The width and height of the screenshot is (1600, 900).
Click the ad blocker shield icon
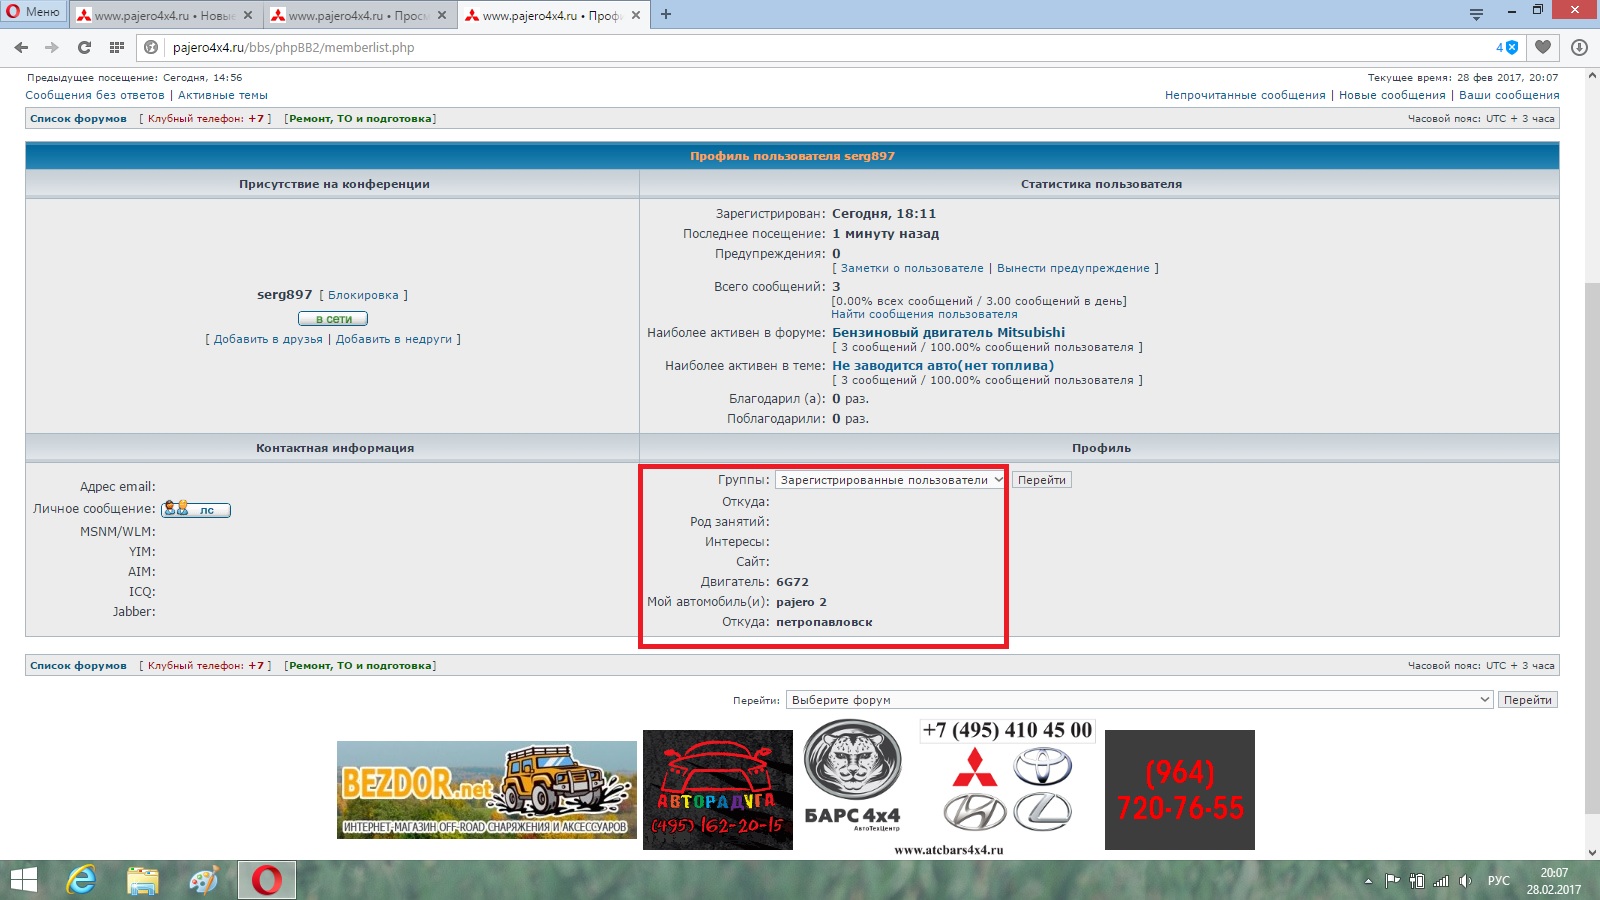click(x=1511, y=47)
